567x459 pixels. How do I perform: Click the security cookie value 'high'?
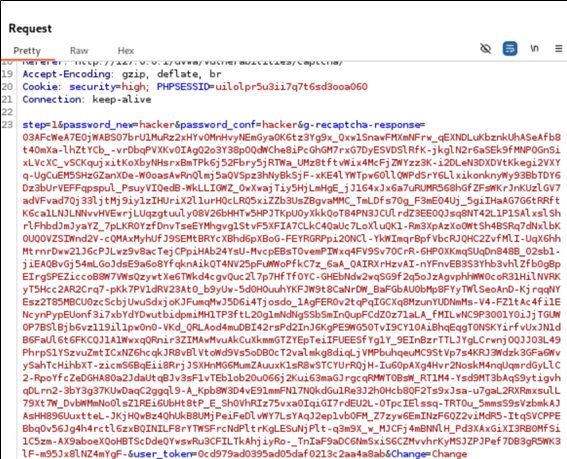133,87
